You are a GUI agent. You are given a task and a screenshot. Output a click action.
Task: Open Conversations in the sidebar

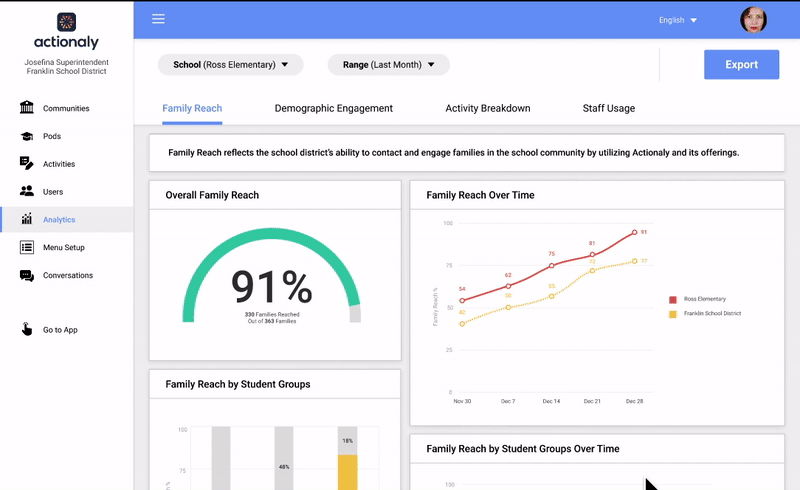pos(66,275)
